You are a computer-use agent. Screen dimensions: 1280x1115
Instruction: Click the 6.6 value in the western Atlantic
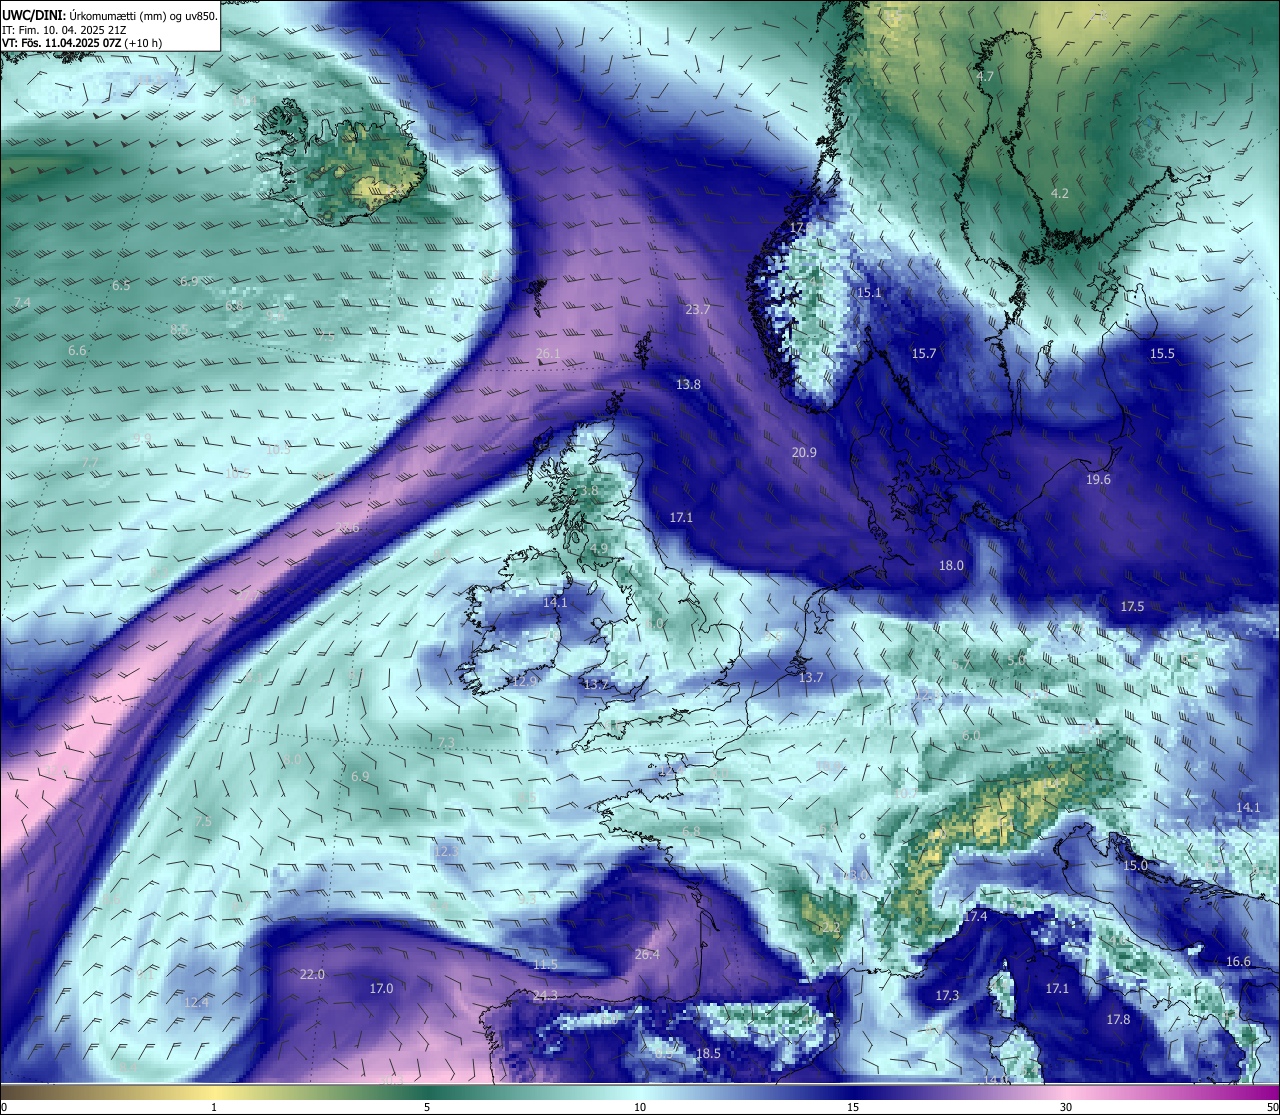[x=77, y=351]
